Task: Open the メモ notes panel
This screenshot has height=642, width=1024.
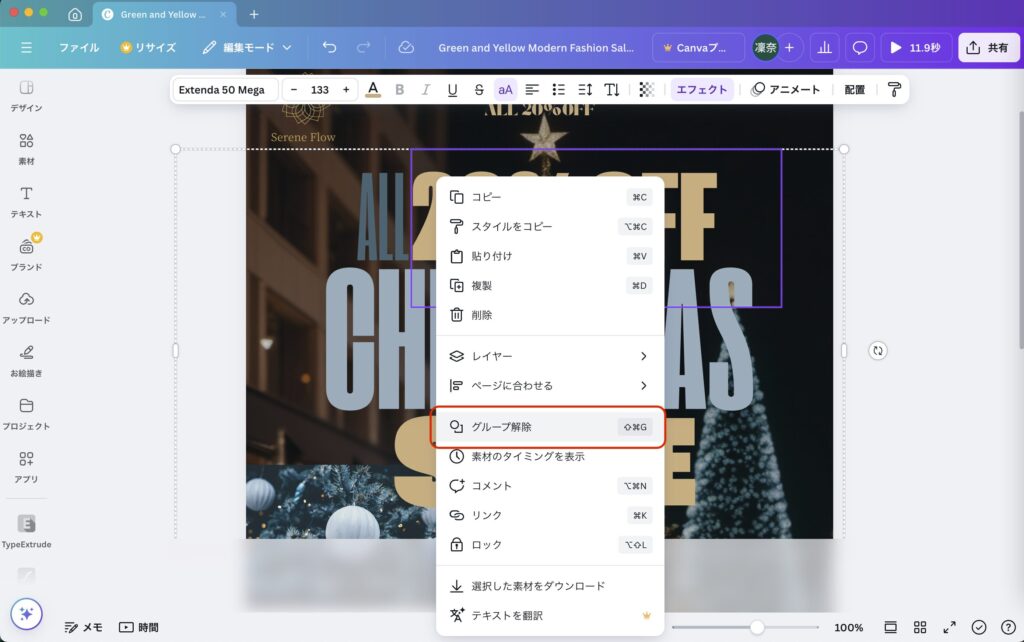Action: pos(84,628)
